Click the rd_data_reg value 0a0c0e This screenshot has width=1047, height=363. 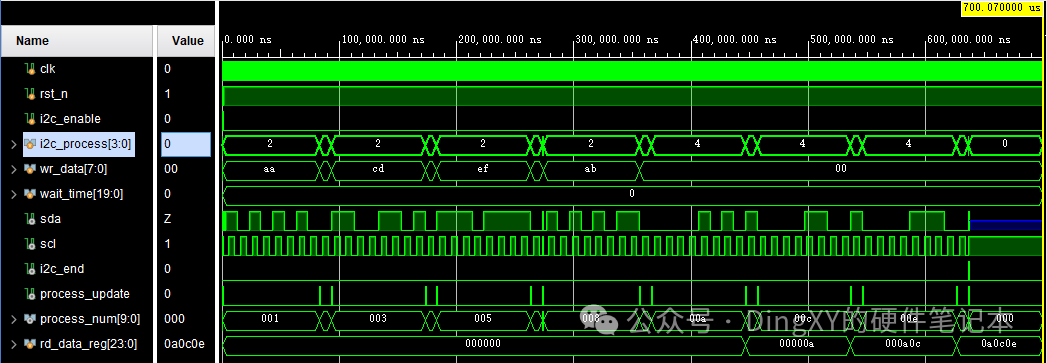coord(184,344)
